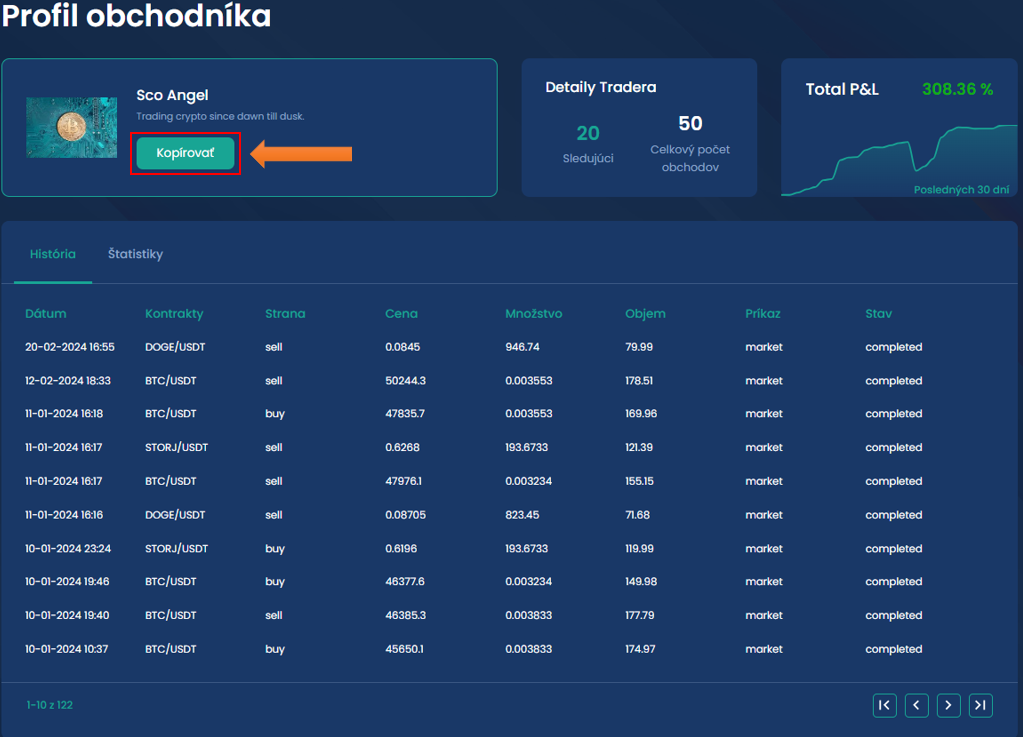Go to the previous history page
The image size is (1023, 737).
(x=916, y=705)
